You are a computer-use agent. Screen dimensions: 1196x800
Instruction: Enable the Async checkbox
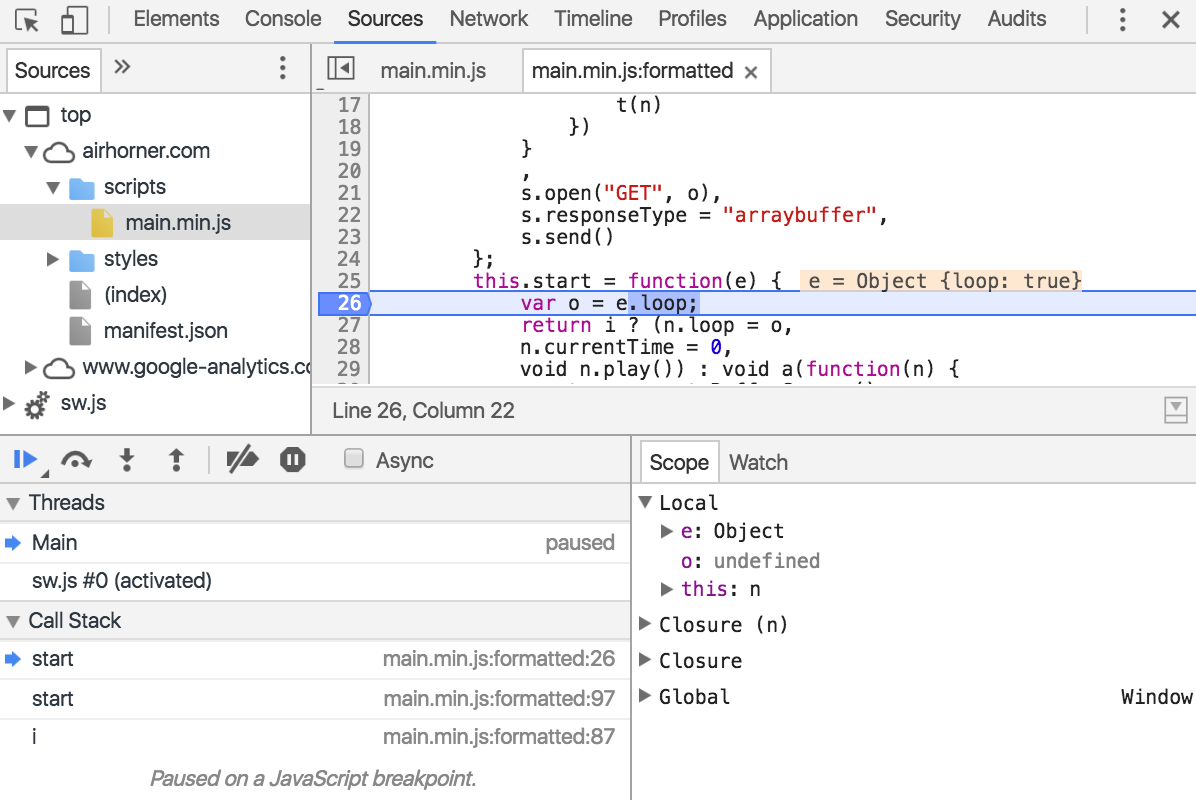[353, 458]
